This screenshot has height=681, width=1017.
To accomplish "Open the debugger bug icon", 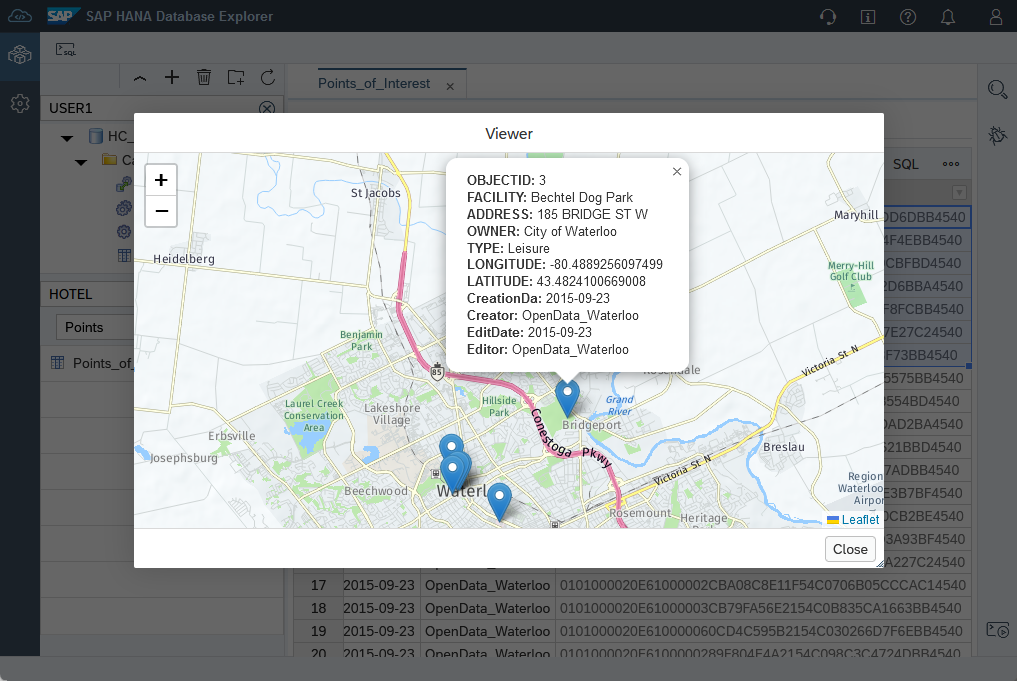I will tap(998, 135).
